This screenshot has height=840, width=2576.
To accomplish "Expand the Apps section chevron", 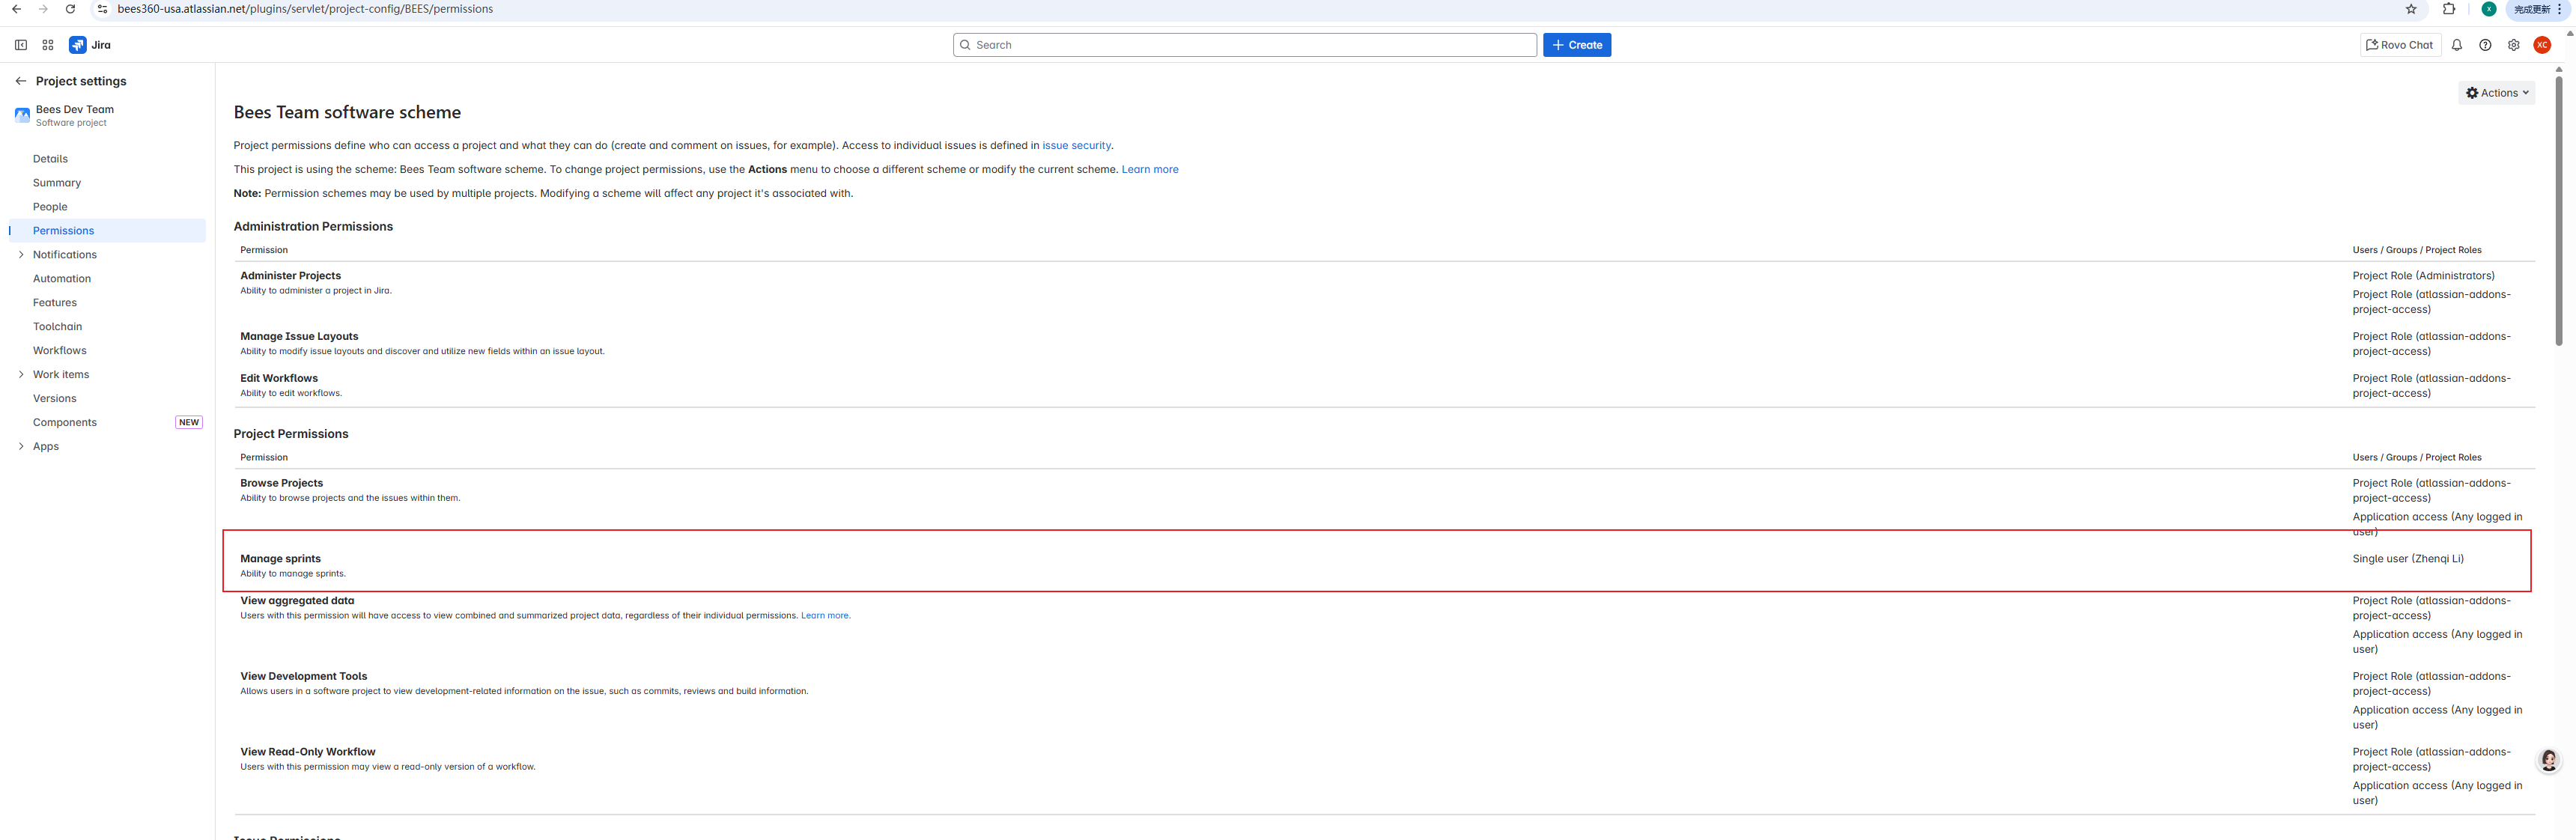I will click(21, 447).
